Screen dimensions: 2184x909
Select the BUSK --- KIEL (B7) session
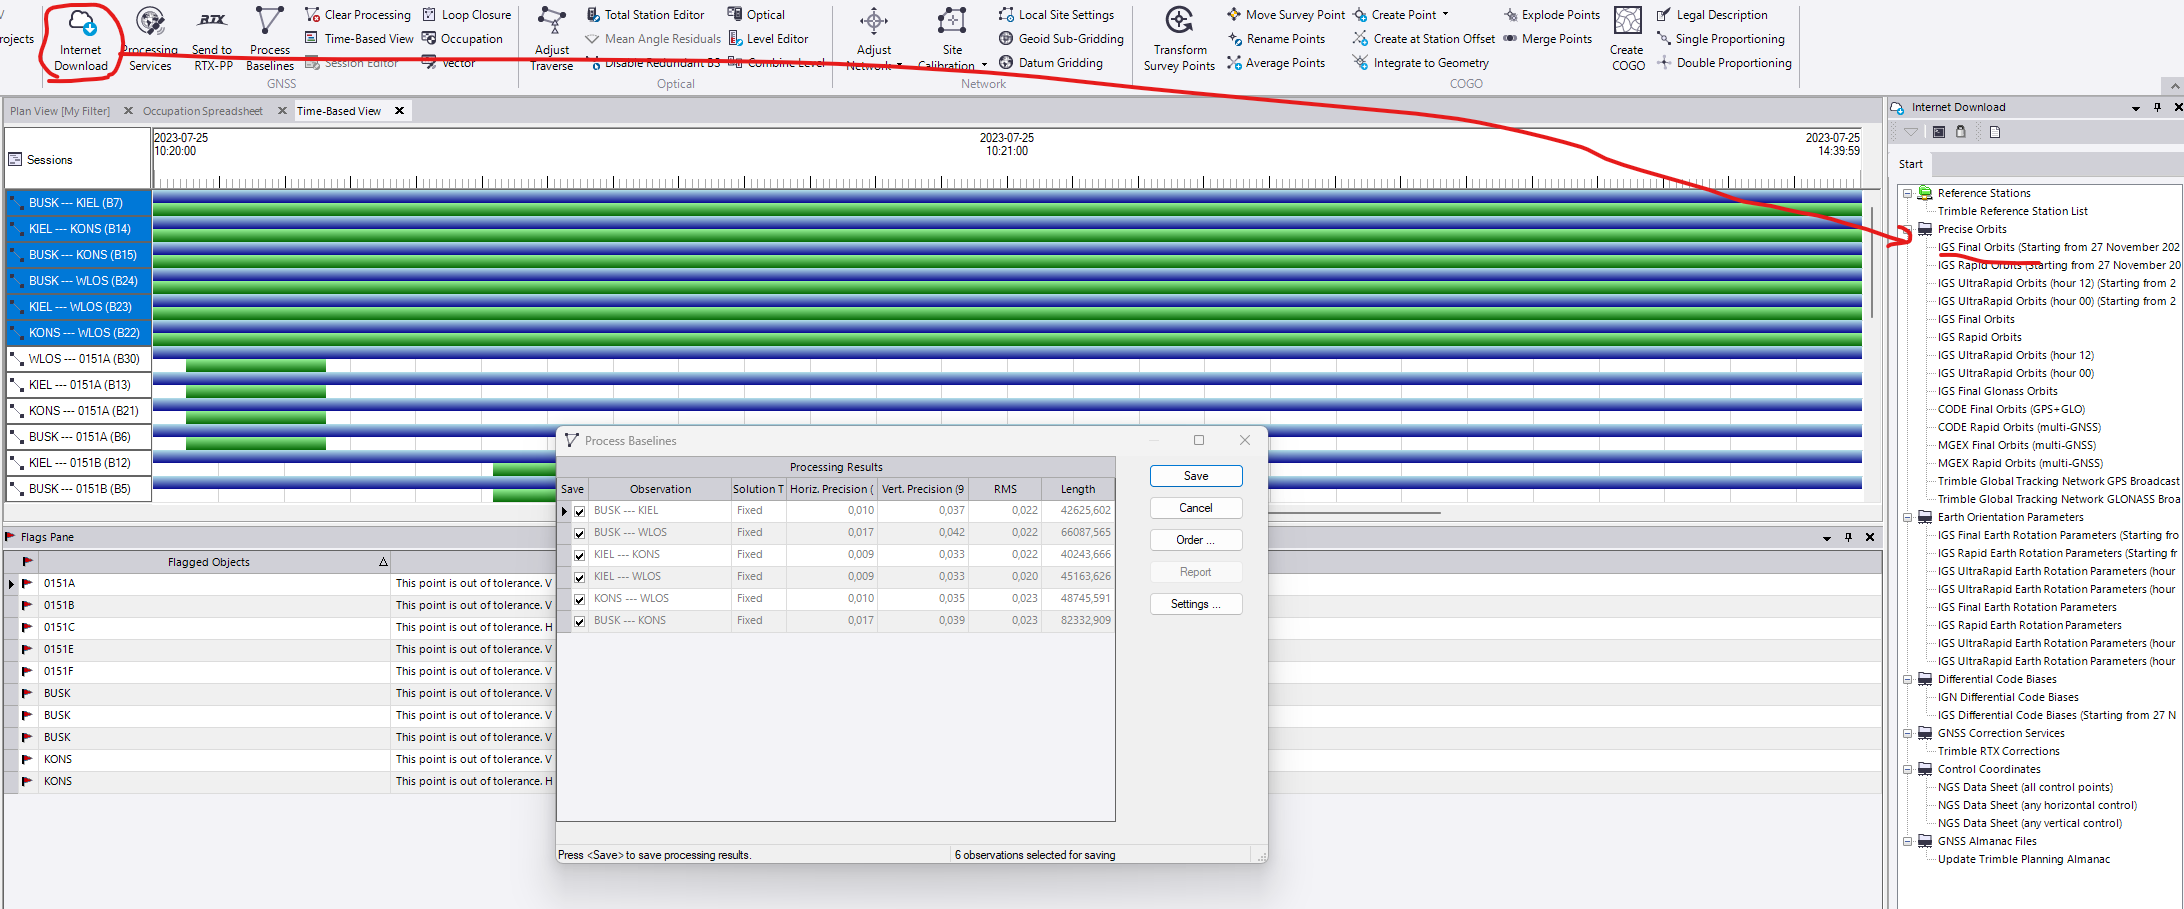[x=79, y=203]
